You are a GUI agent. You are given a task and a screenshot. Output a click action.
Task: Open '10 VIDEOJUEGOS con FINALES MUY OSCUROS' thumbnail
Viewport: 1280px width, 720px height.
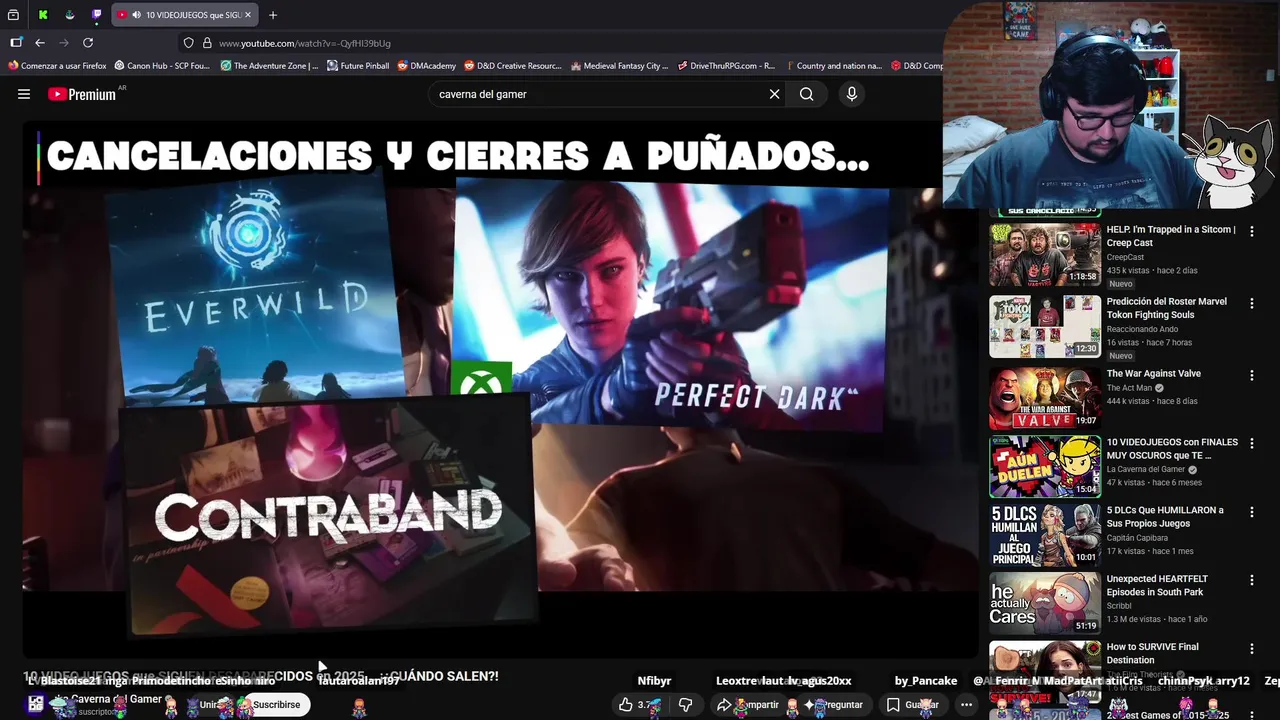[1045, 466]
